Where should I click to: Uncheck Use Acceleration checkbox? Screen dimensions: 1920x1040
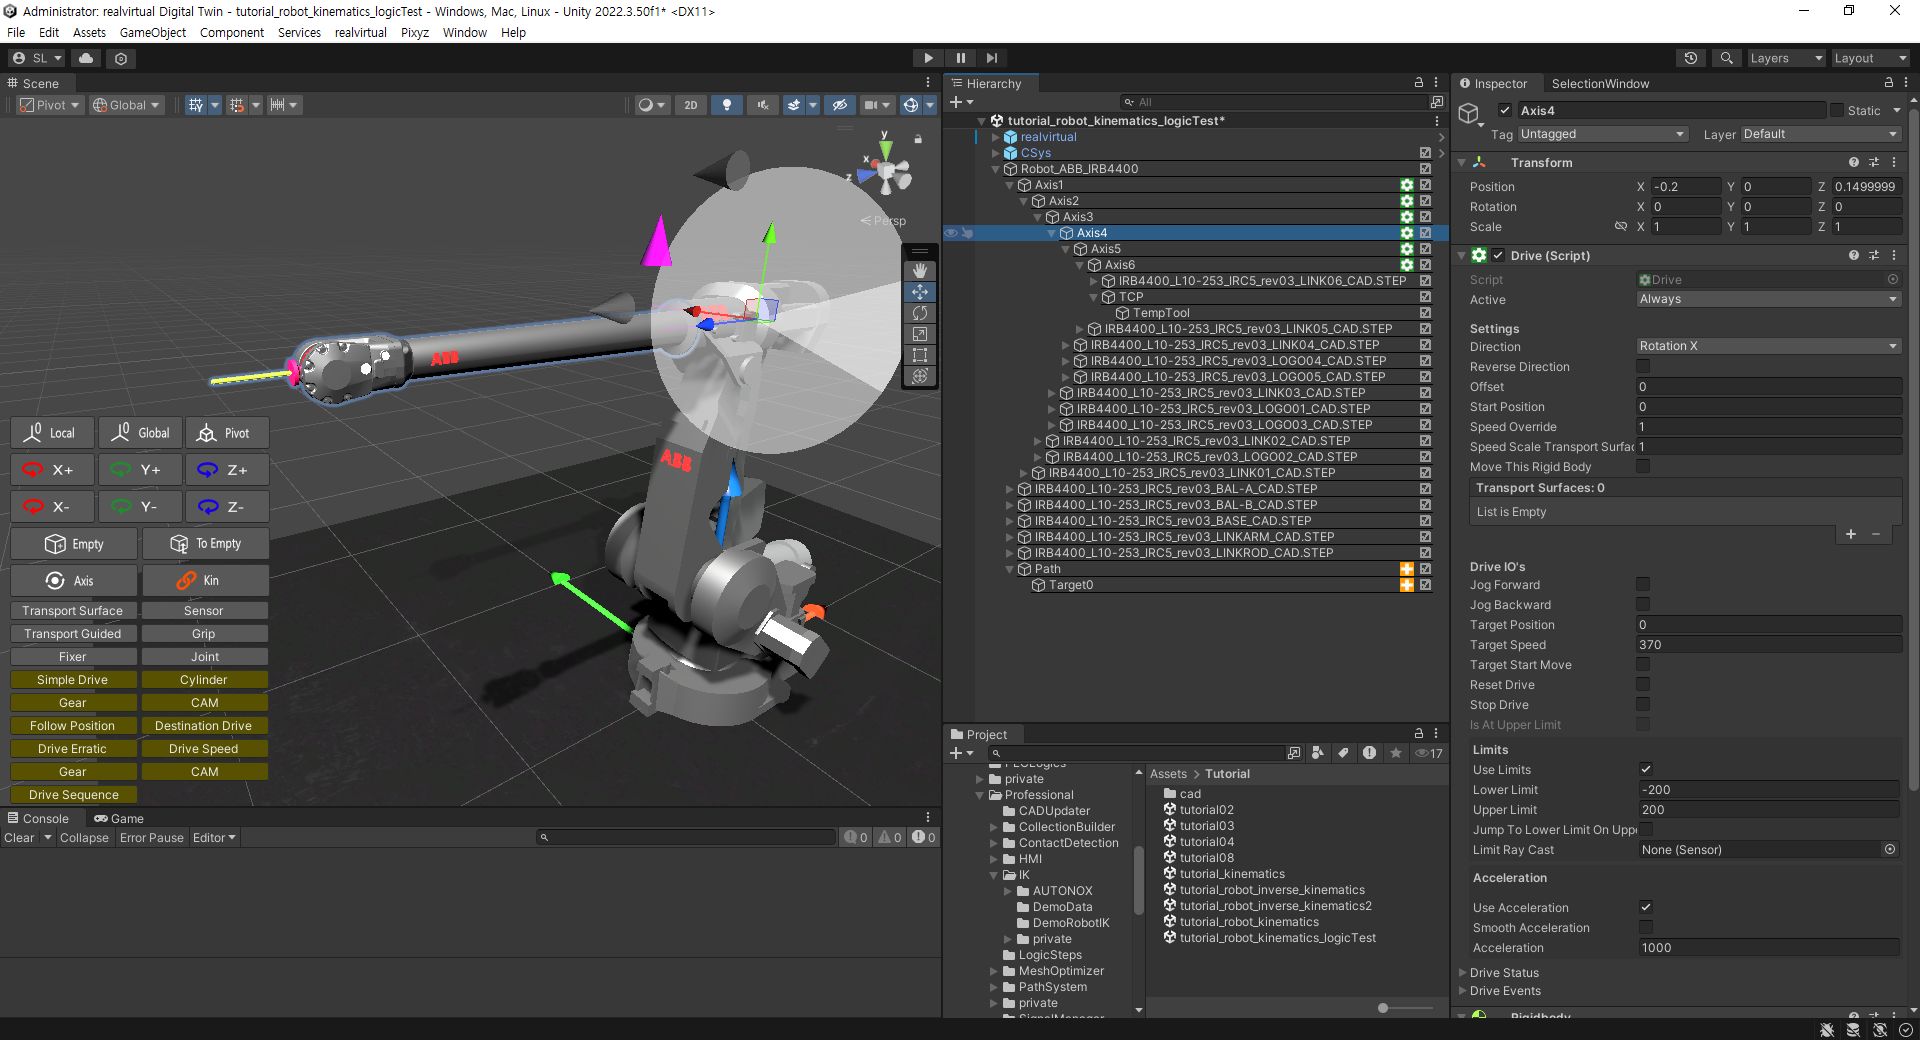click(x=1646, y=908)
